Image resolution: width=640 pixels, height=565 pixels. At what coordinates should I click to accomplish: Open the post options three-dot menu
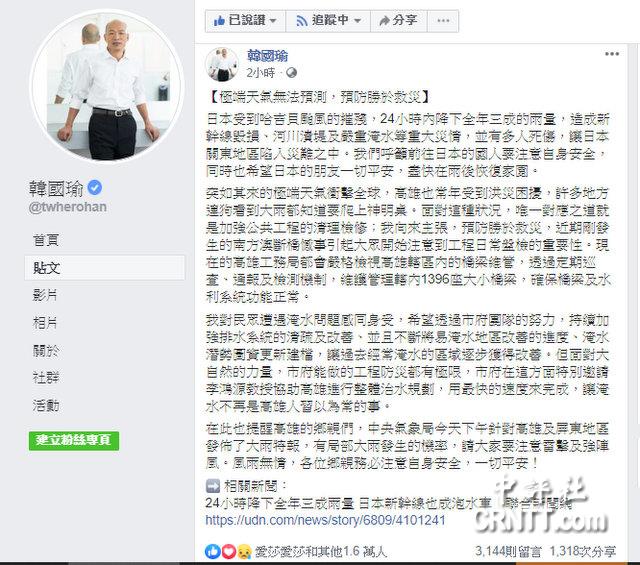pos(611,54)
